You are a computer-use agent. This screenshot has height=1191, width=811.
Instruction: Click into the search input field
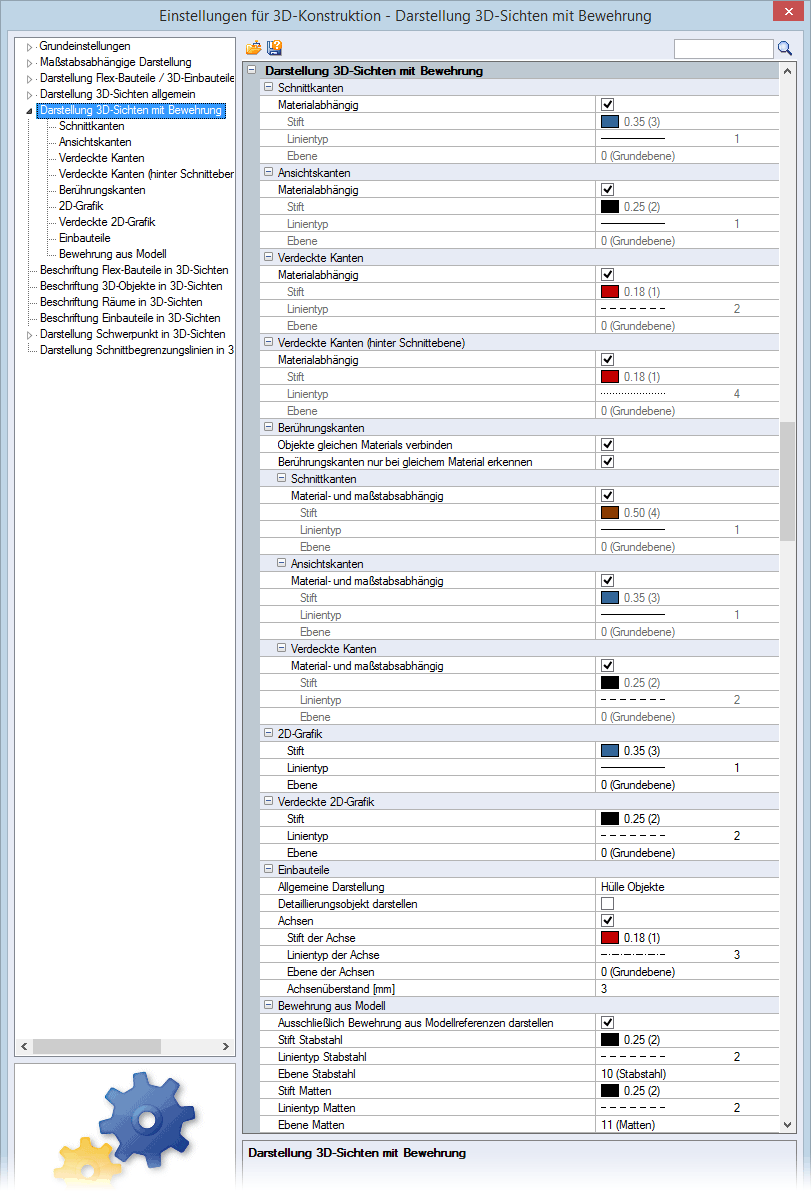pos(723,49)
